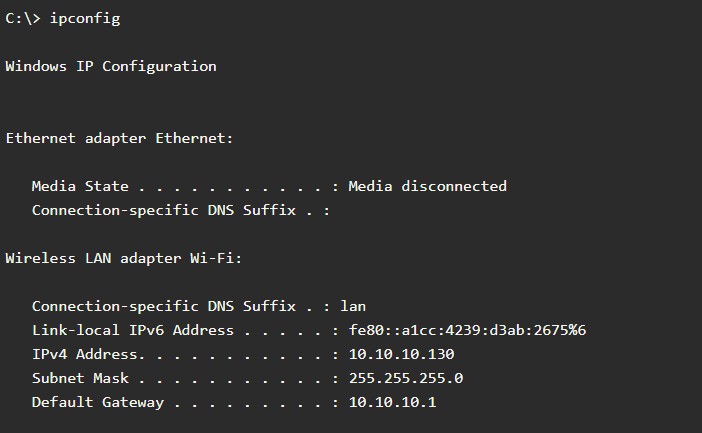Select the Media disconnected status text
Image resolution: width=702 pixels, height=433 pixels.
(x=427, y=186)
